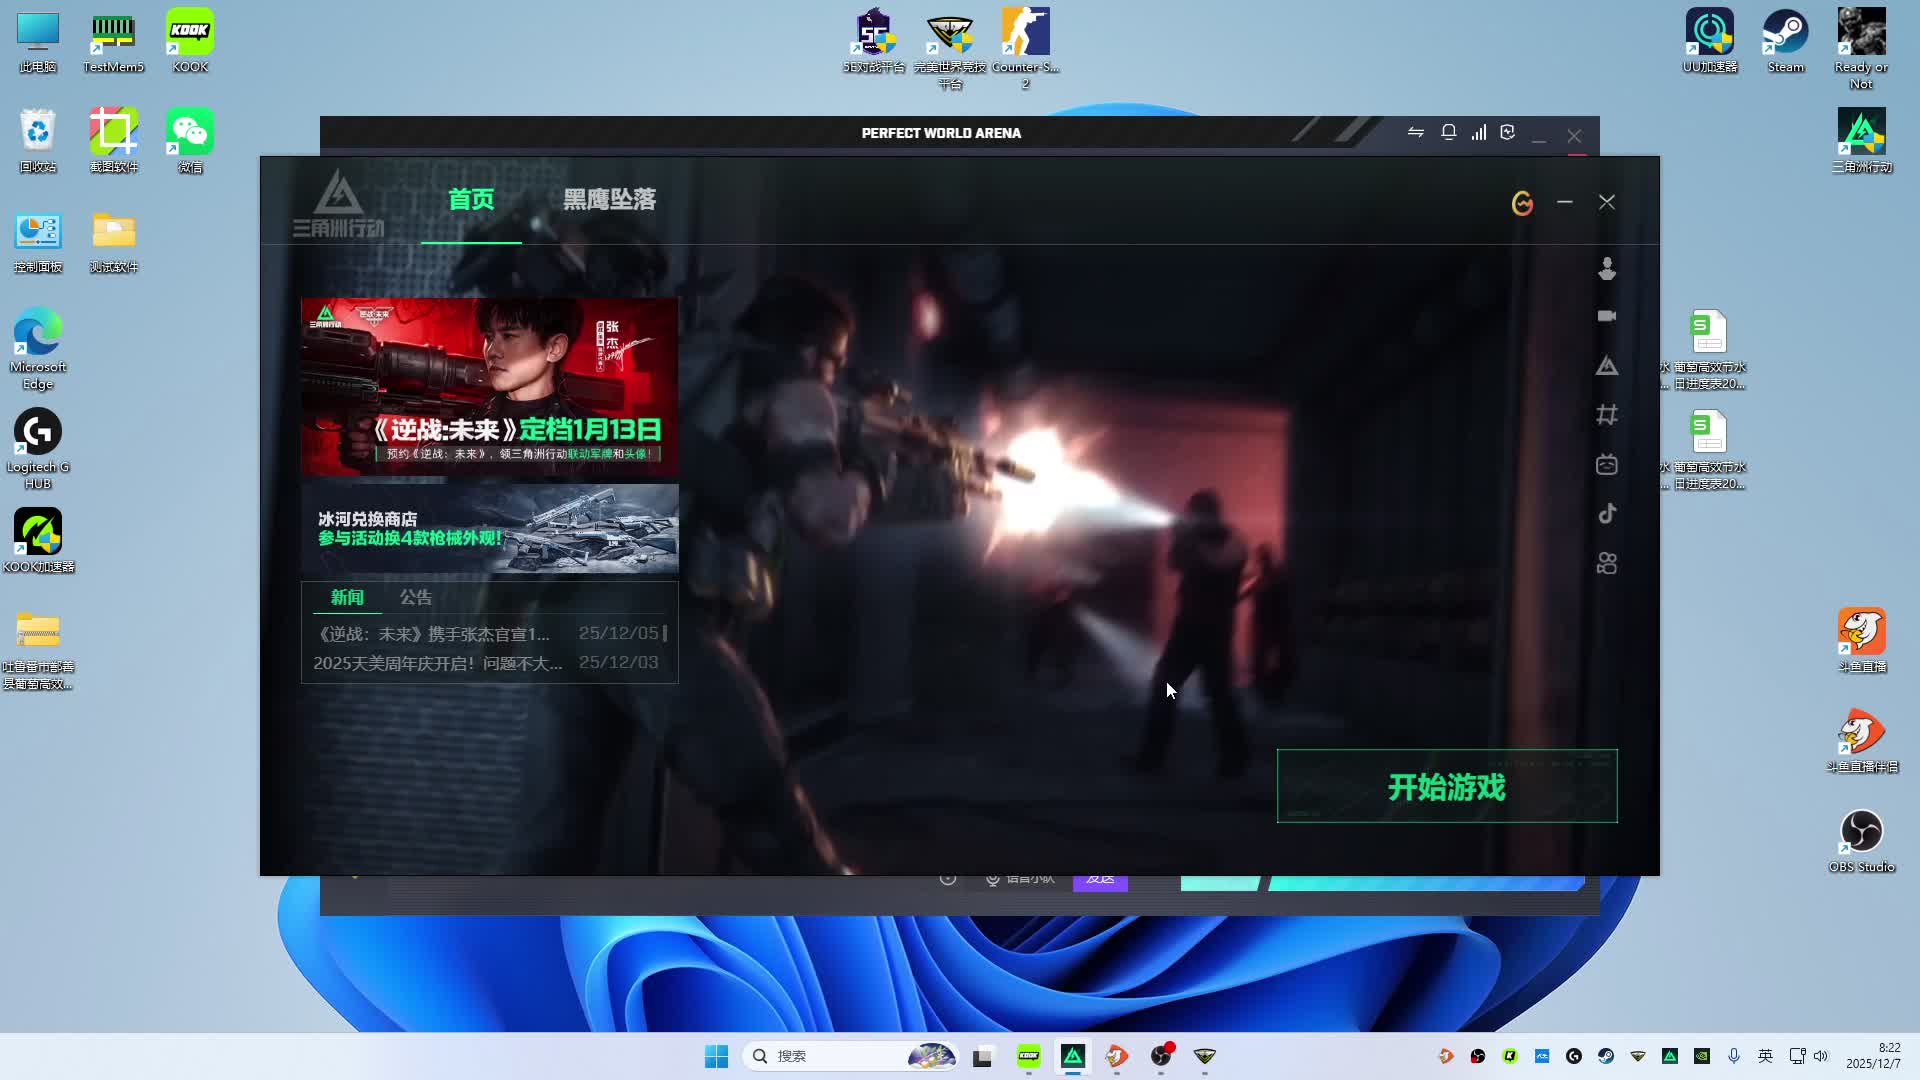1920x1080 pixels.
Task: Click the shield security icon in Arena titlebar
Action: point(1508,132)
